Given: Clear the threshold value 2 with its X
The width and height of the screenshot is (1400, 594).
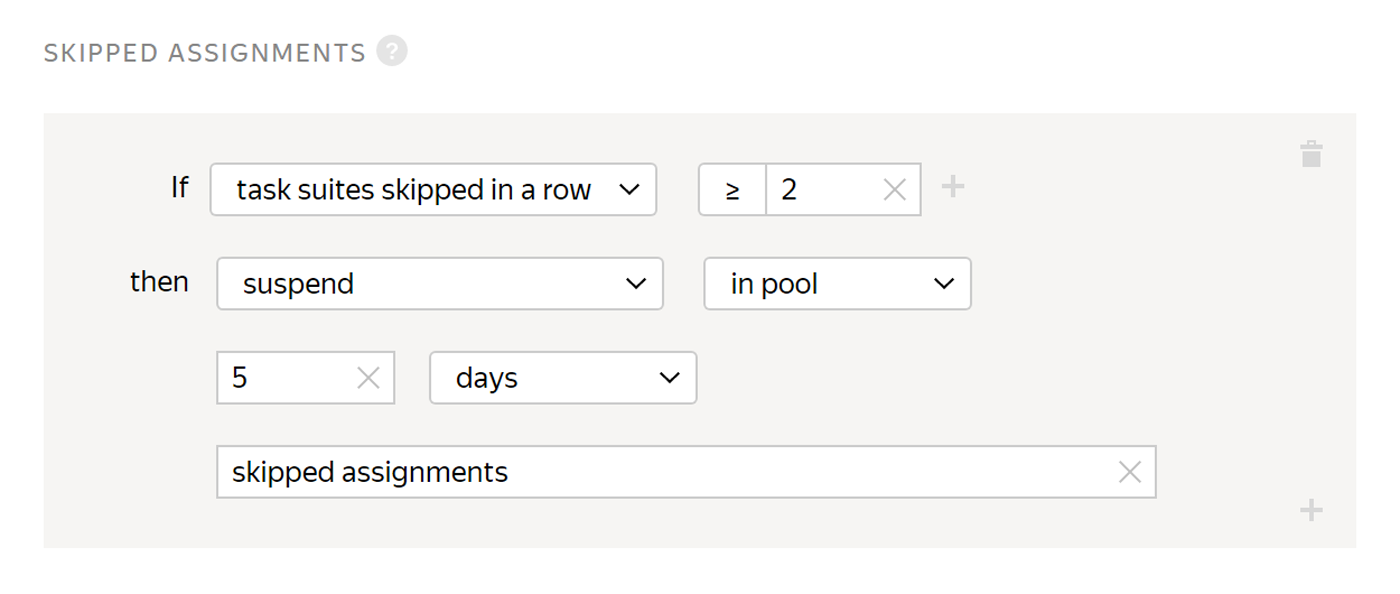Looking at the screenshot, I should 894,190.
